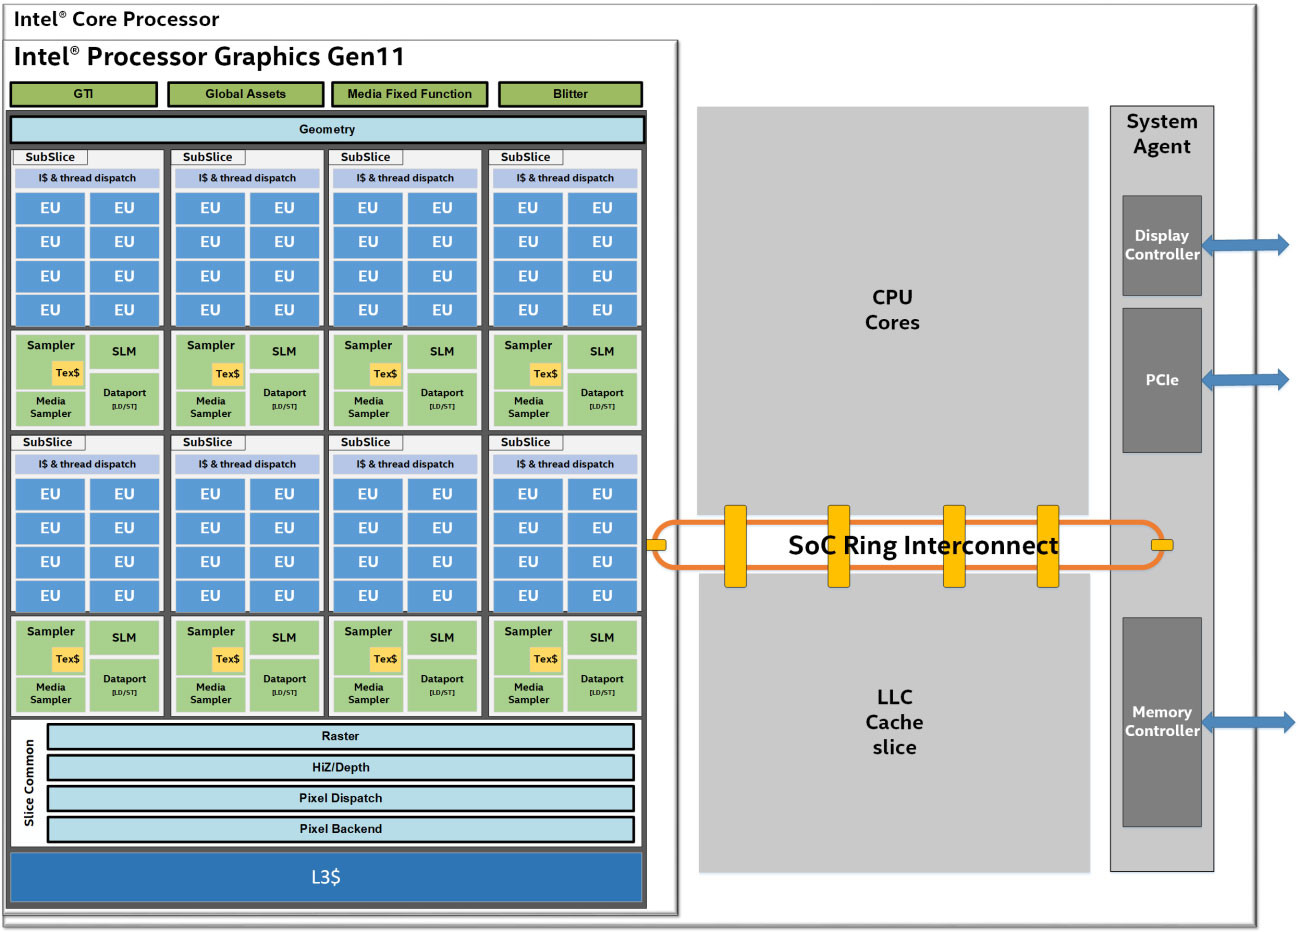
Task: Click the Global Assets block
Action: click(x=246, y=94)
